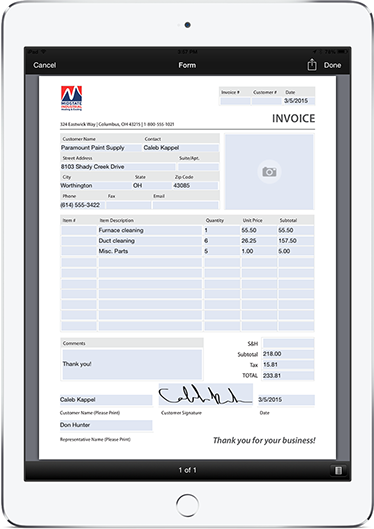Tap the Cancel button
This screenshot has width=374, height=529.
click(45, 65)
